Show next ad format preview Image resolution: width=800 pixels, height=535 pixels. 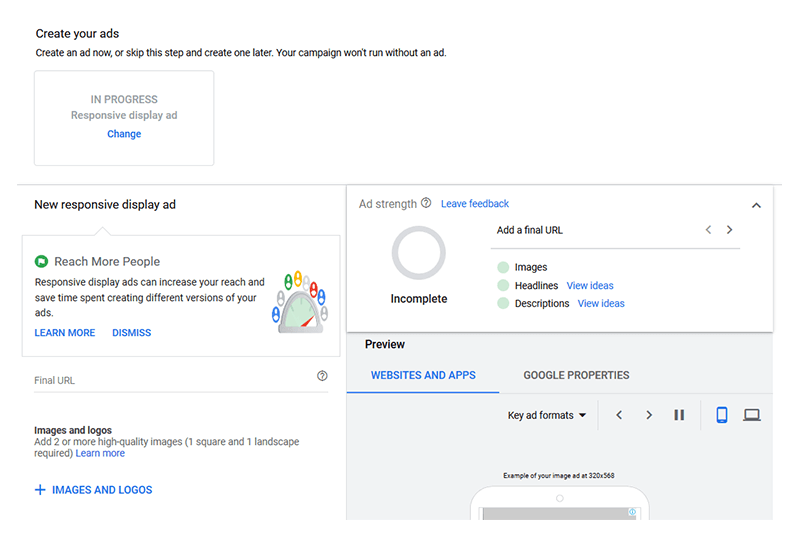[x=649, y=415]
